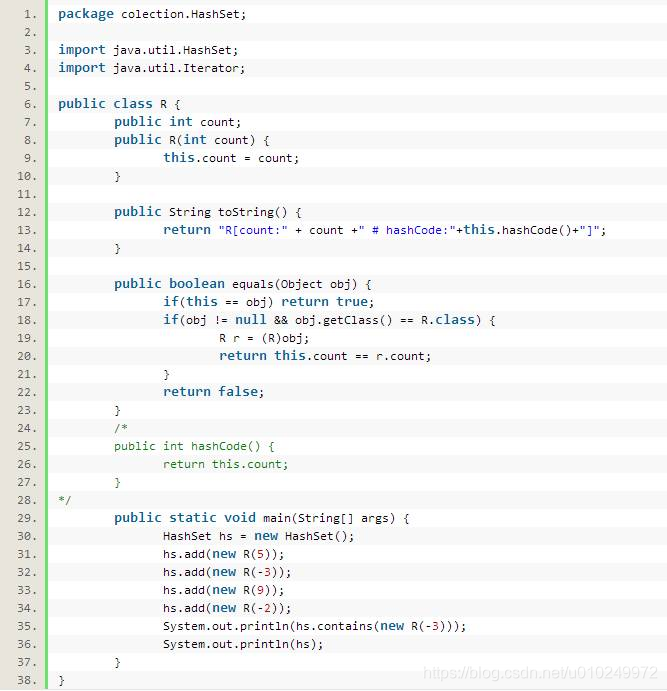This screenshot has height=691, width=667.
Task: Click the hs.contains(new R(-3)) println line
Action: (314, 626)
